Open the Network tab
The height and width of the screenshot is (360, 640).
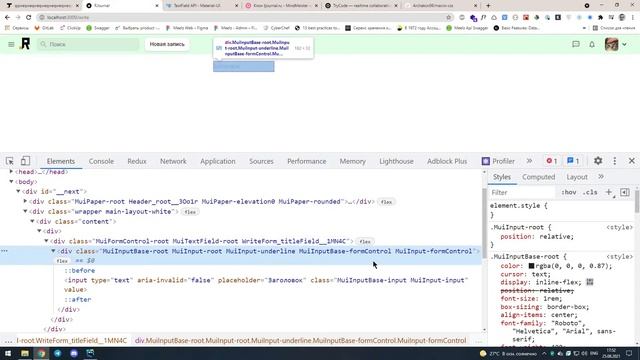pos(173,161)
